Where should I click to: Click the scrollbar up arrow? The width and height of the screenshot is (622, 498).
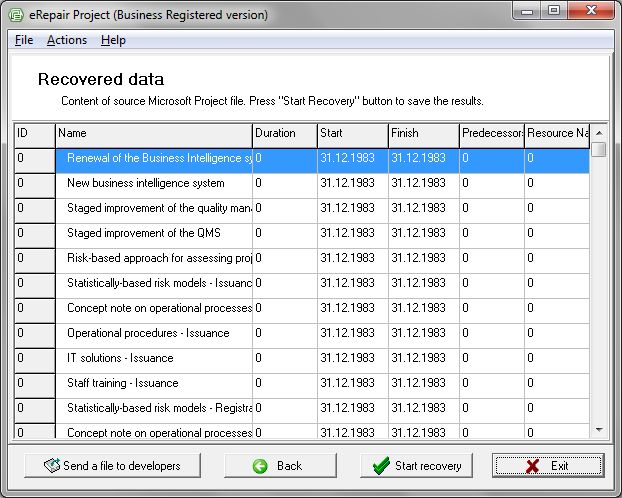point(599,133)
